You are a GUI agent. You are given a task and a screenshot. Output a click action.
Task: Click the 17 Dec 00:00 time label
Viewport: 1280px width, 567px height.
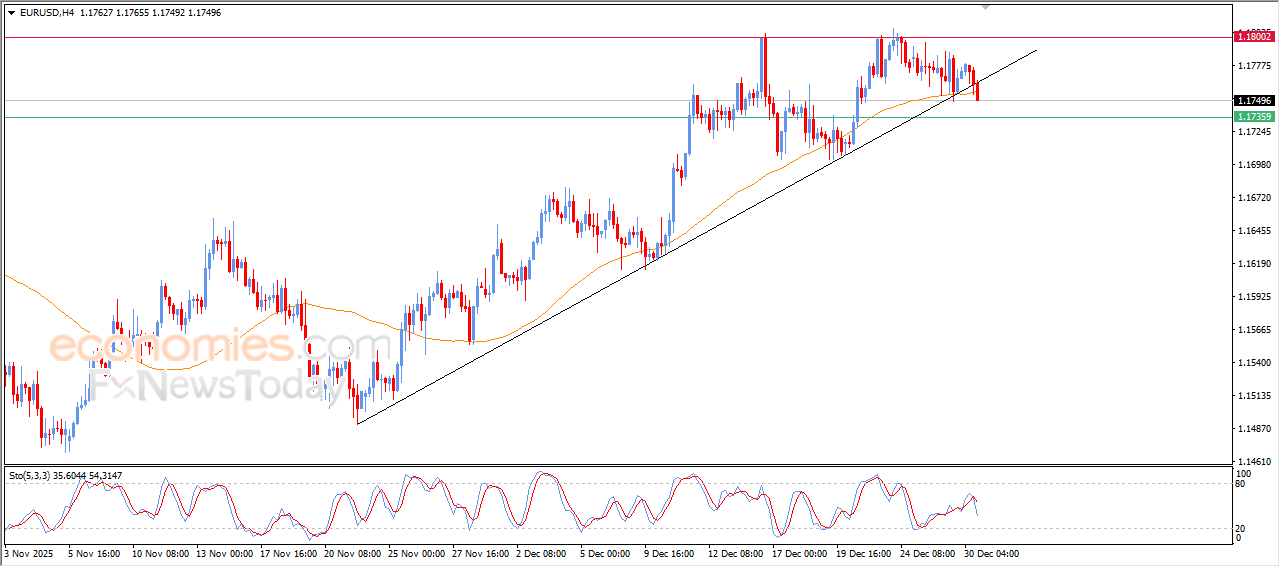click(x=801, y=553)
